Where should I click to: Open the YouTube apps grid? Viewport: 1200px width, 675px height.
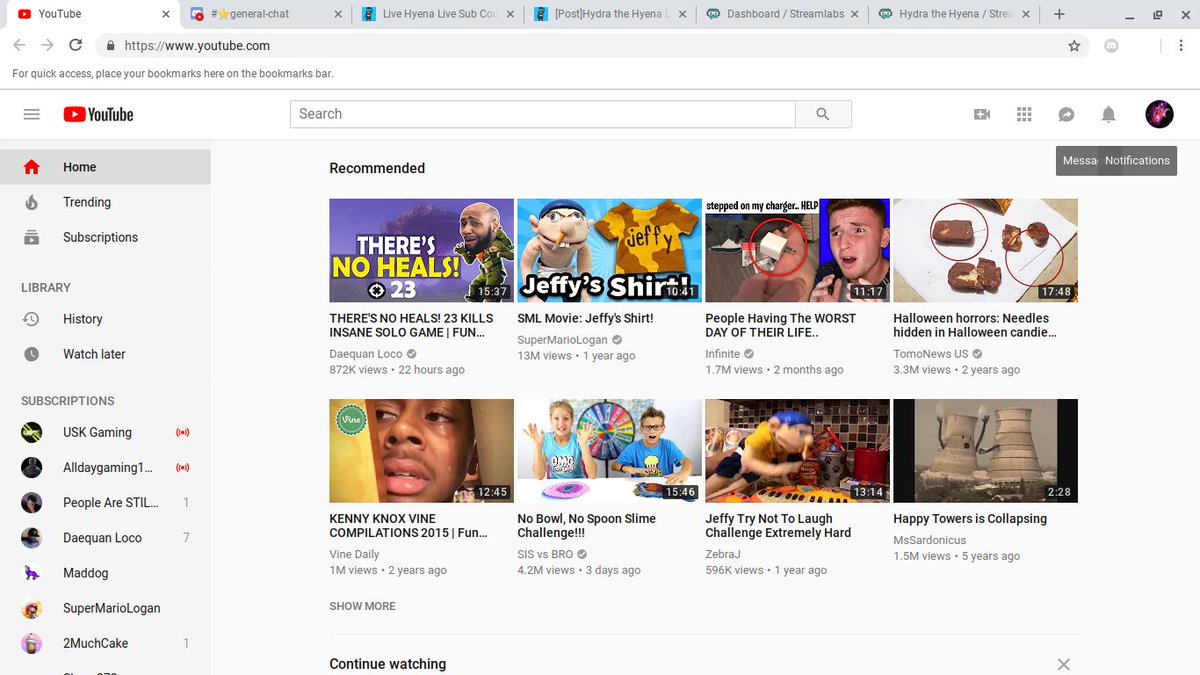click(1024, 115)
